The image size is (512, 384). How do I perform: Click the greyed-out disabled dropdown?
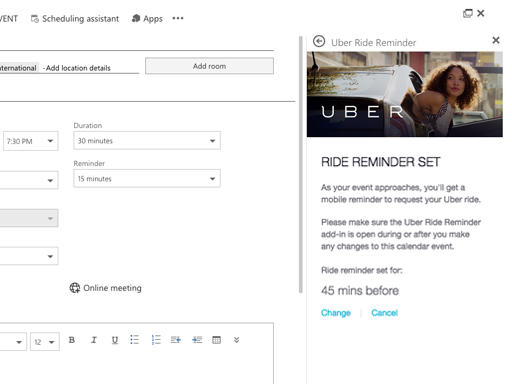[x=29, y=218]
